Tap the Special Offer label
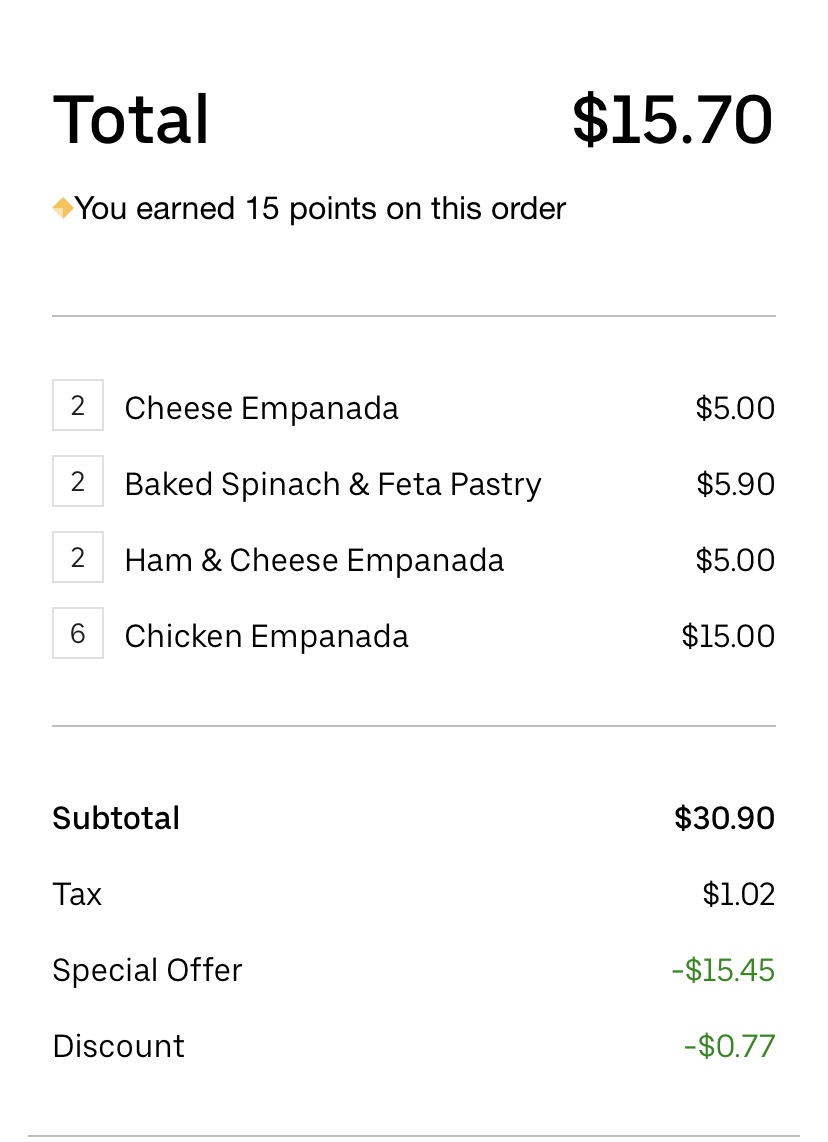This screenshot has width=828, height=1142. coord(147,970)
